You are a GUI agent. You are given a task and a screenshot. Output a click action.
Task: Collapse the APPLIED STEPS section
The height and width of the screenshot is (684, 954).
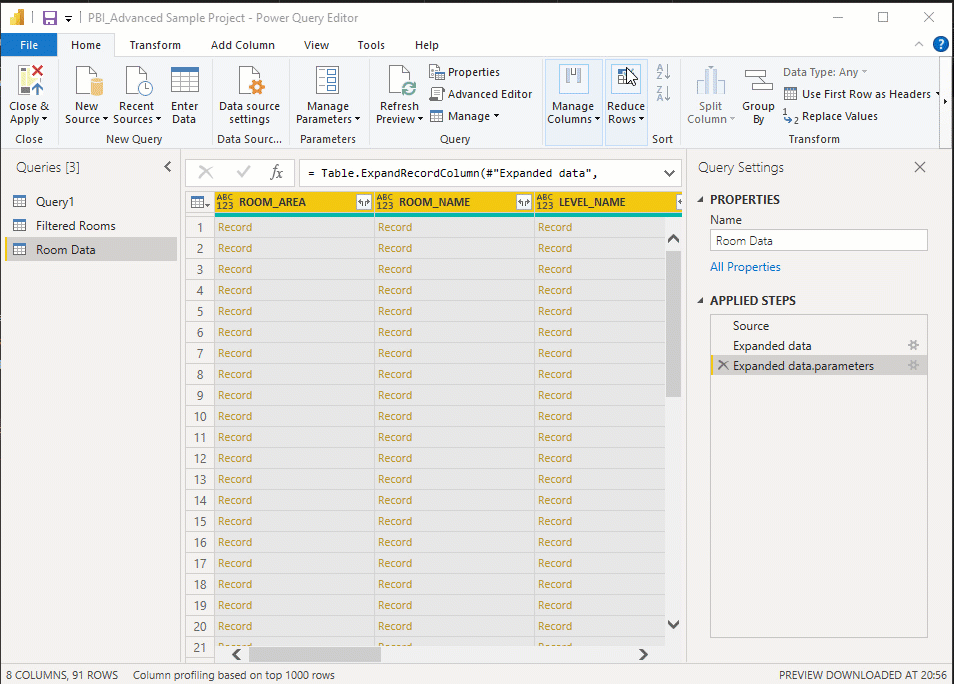coord(700,301)
